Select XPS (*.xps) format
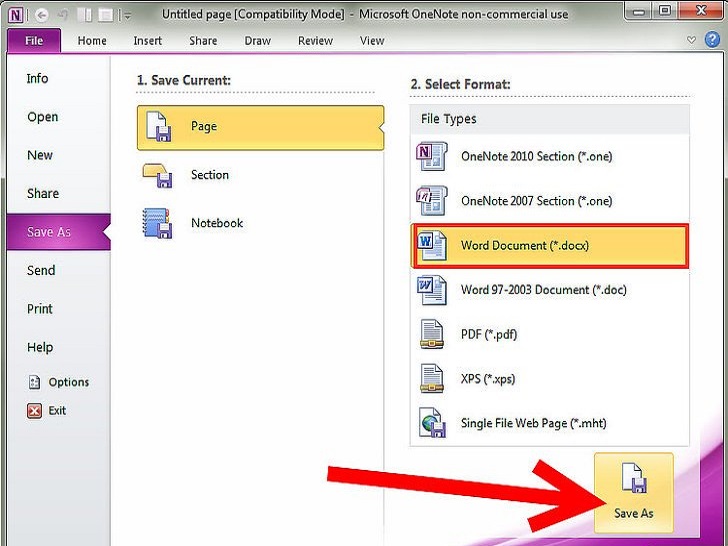Image resolution: width=728 pixels, height=546 pixels. point(550,379)
